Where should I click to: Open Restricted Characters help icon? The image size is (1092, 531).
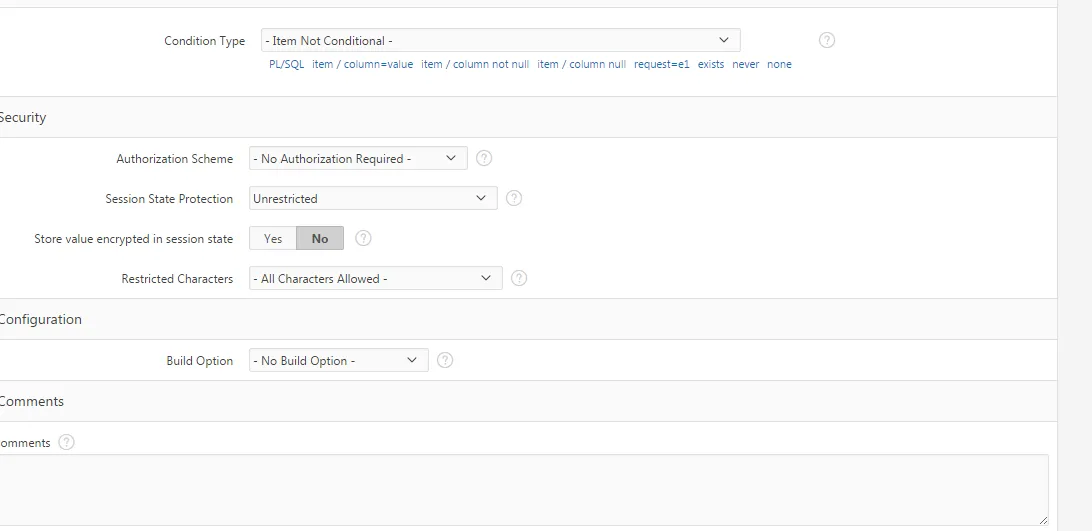click(519, 278)
